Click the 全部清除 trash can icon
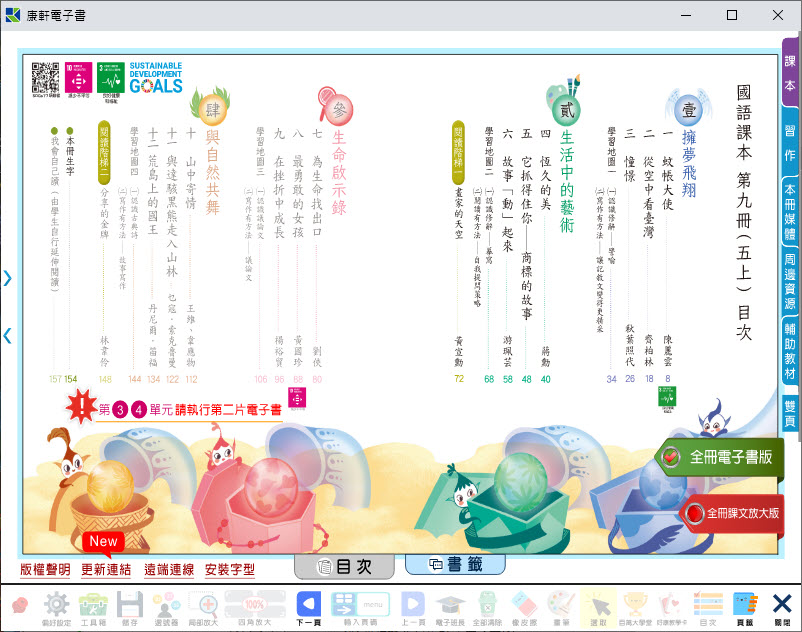The image size is (802, 632). coord(487,605)
